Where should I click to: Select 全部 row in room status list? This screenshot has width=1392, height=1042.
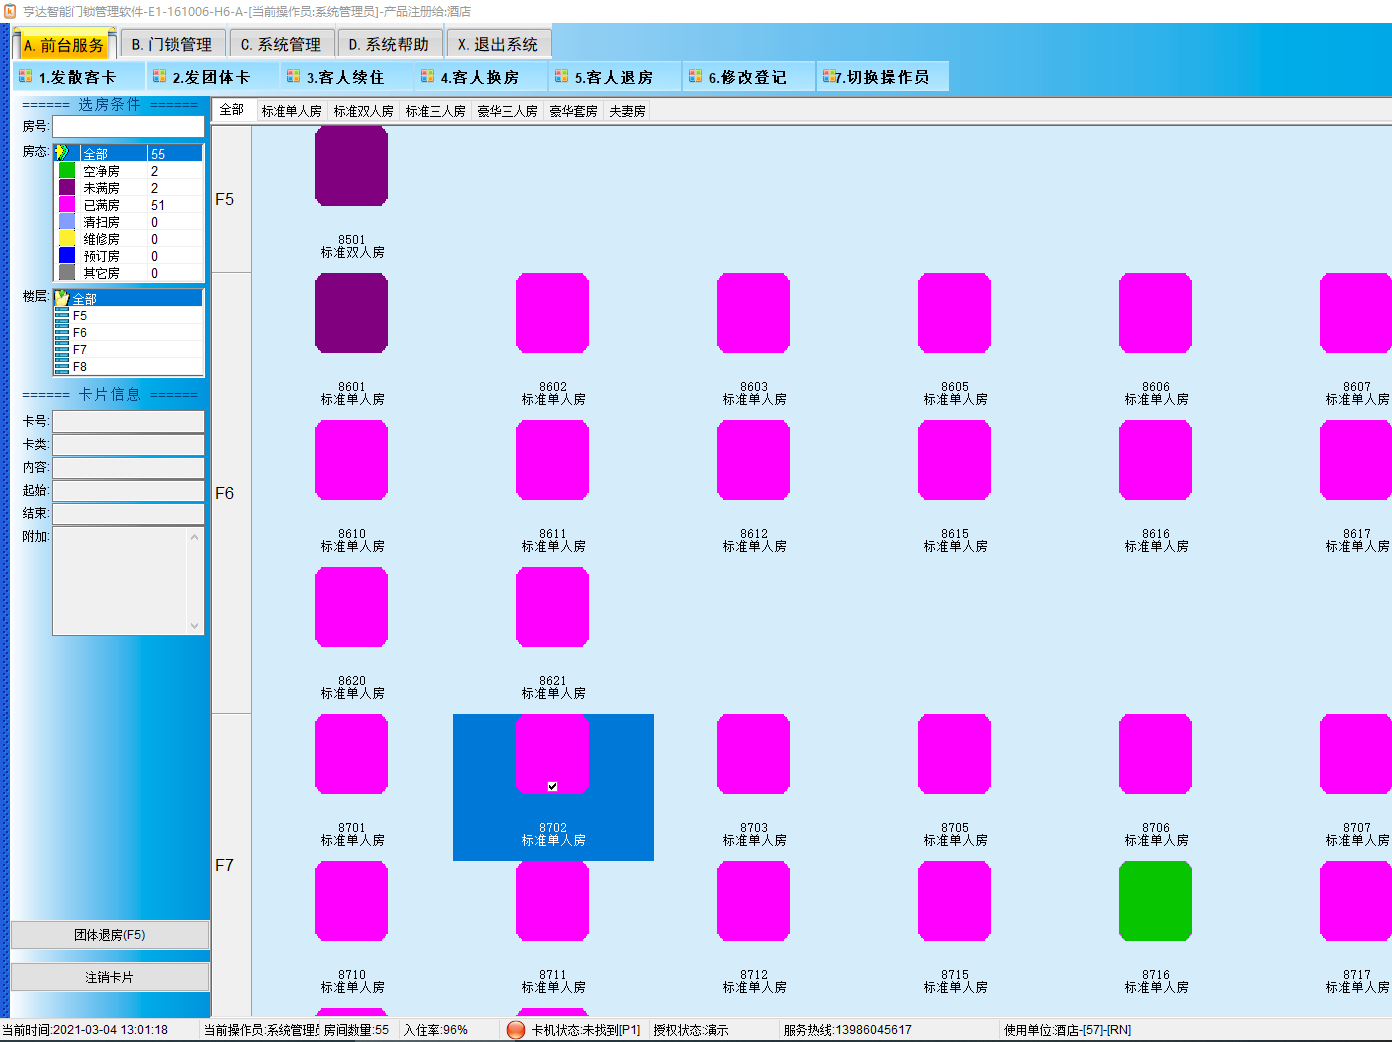(x=129, y=153)
